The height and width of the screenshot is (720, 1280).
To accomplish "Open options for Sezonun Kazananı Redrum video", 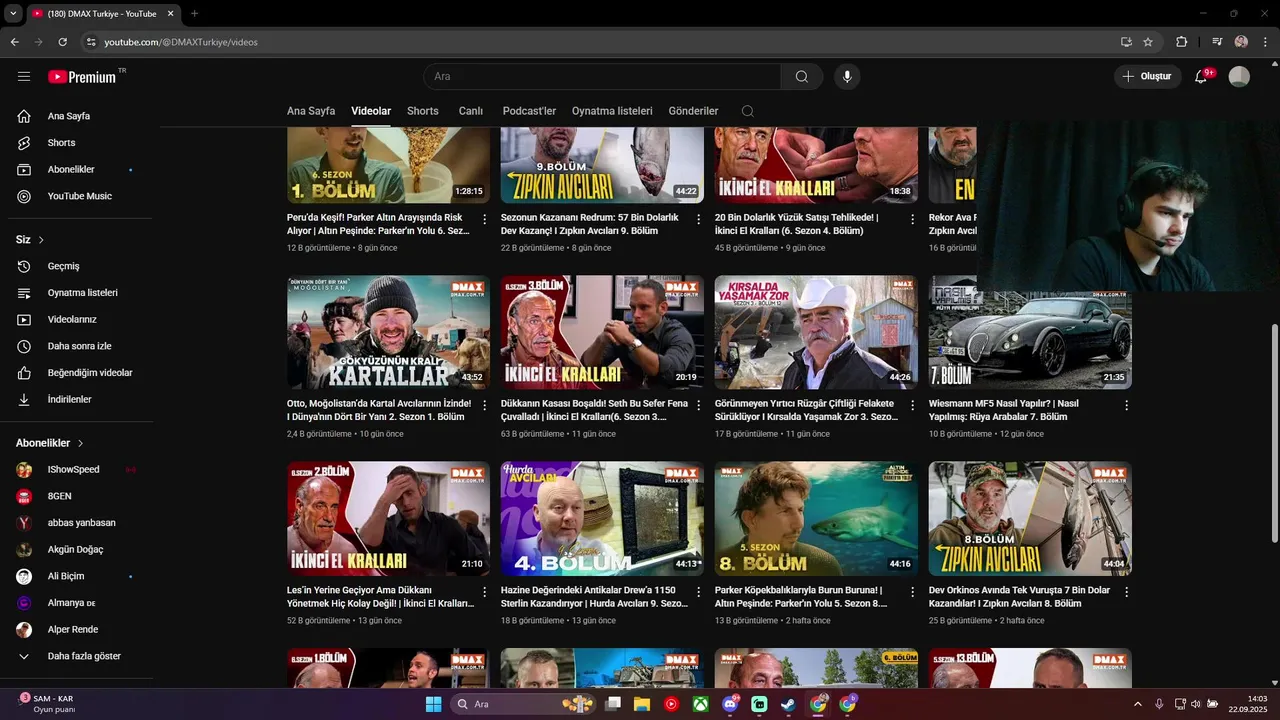I will pos(699,219).
